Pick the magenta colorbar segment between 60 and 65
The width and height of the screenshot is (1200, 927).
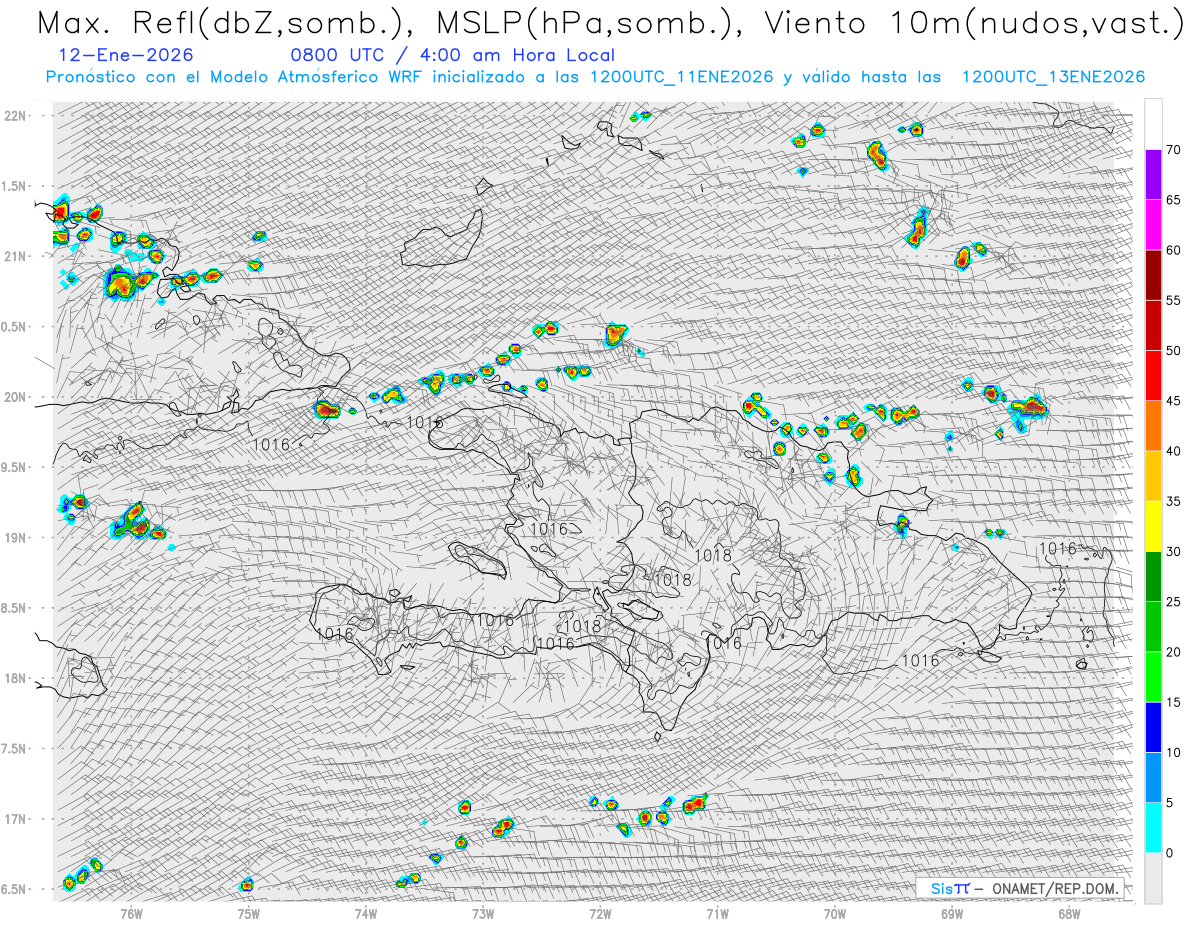[1153, 225]
